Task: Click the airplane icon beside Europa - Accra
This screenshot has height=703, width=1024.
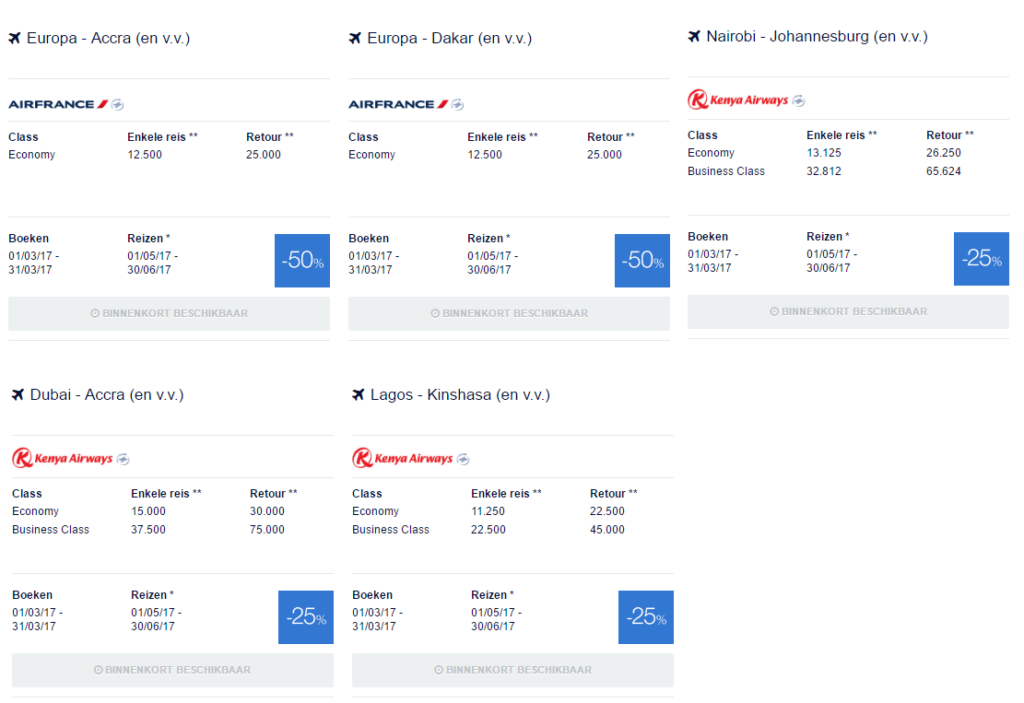Action: tap(14, 39)
